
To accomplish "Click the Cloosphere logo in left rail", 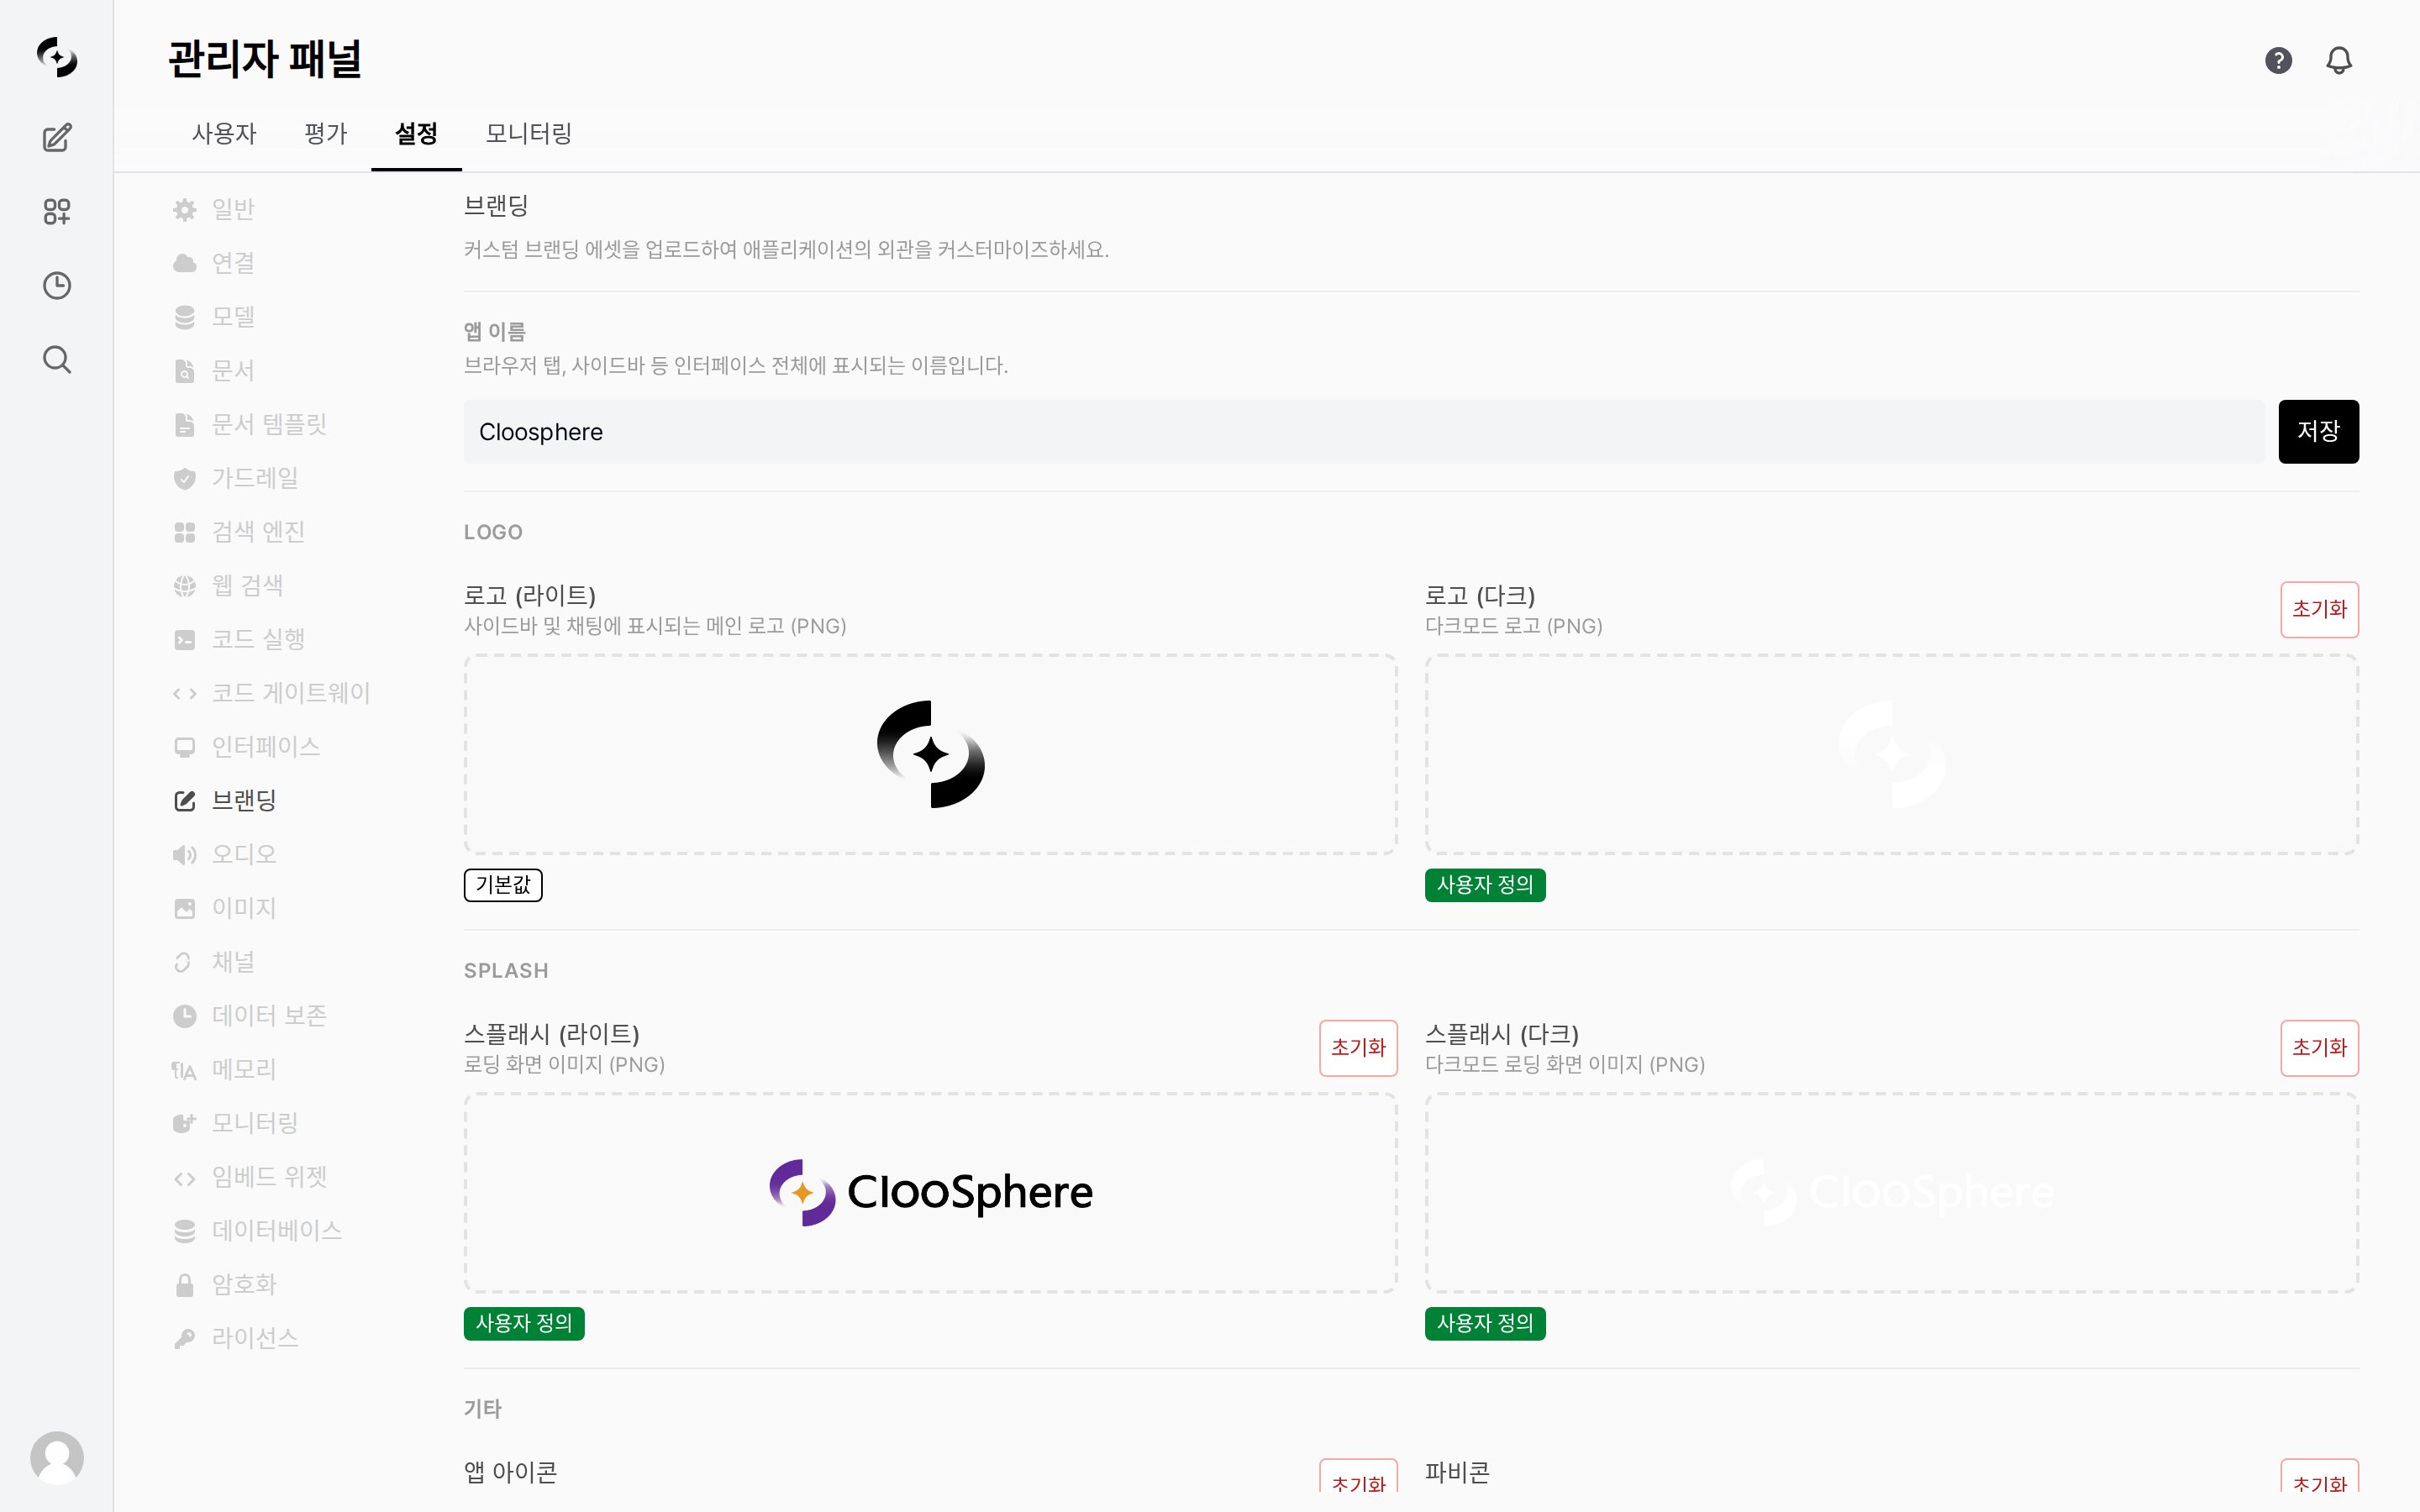I will [x=57, y=57].
